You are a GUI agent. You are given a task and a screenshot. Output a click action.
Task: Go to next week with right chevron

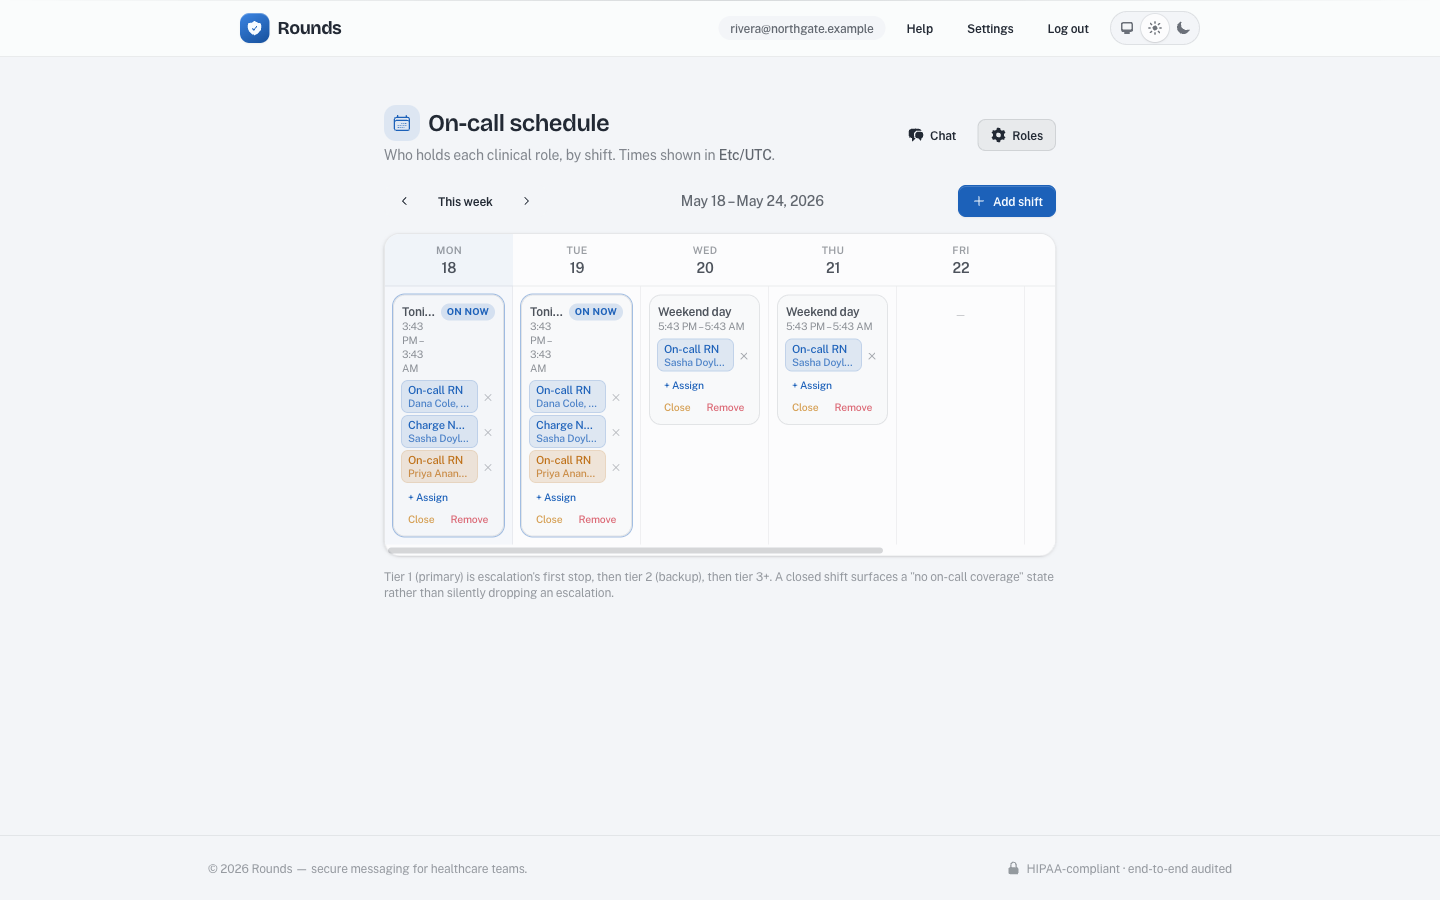(x=526, y=201)
